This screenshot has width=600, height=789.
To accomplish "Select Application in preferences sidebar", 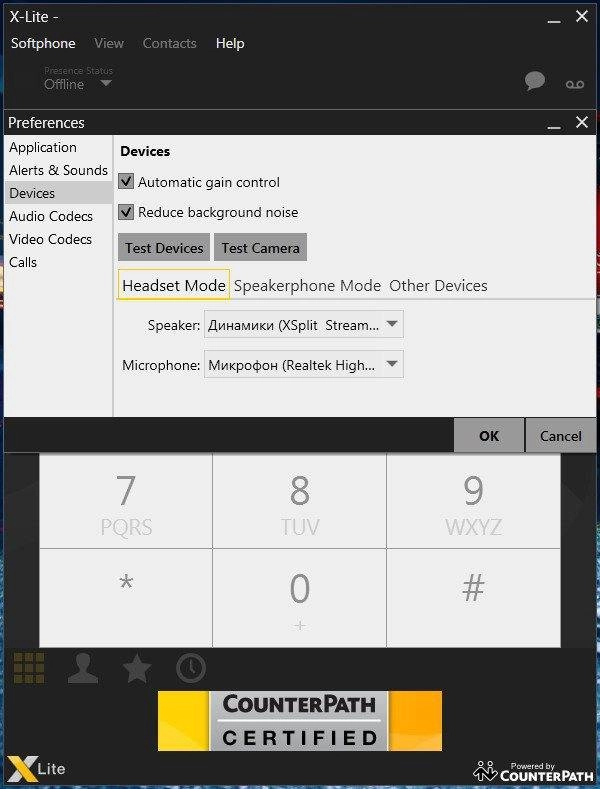I will (x=58, y=147).
